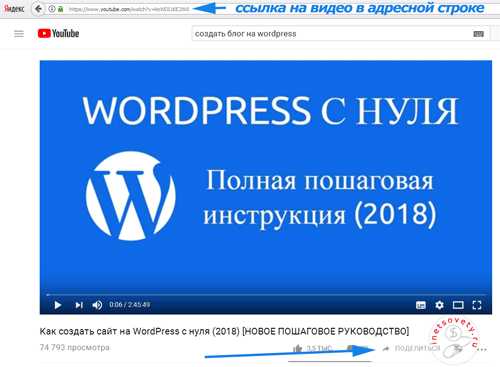Switch to theater mode
Image resolution: width=500 pixels, height=367 pixels.
[458, 305]
